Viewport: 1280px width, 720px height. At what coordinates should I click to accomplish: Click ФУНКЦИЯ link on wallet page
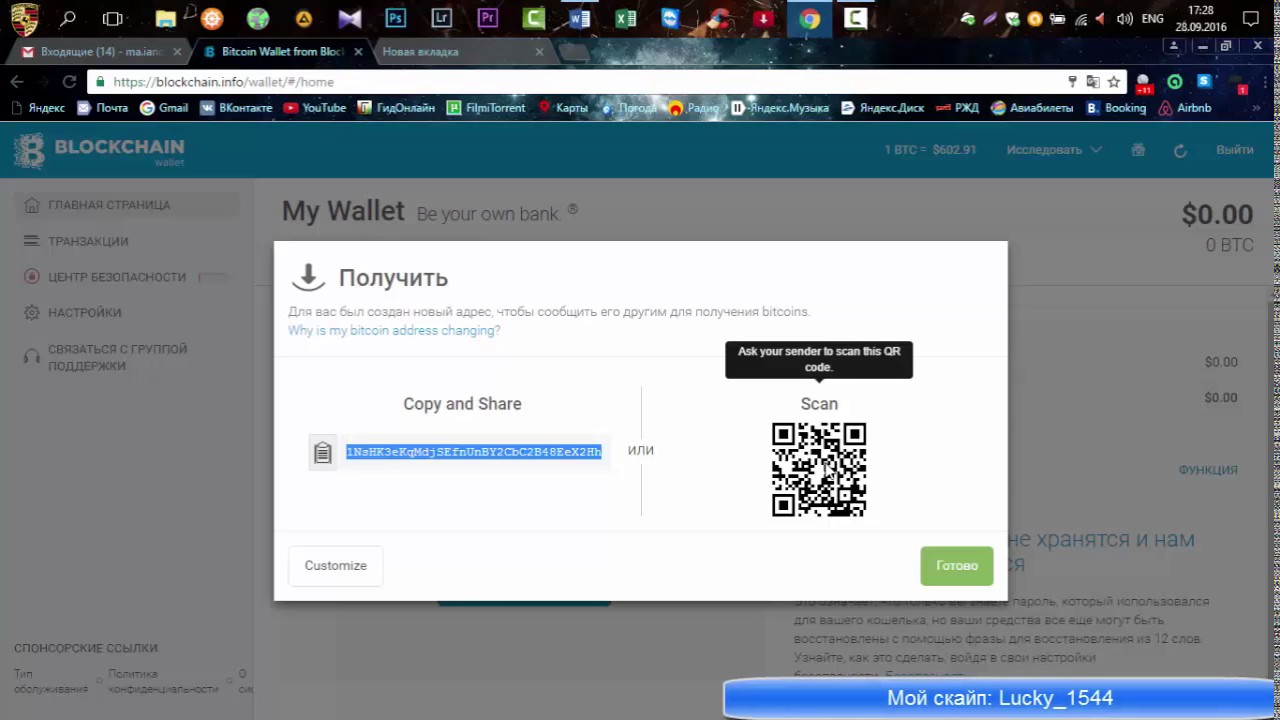(1208, 470)
